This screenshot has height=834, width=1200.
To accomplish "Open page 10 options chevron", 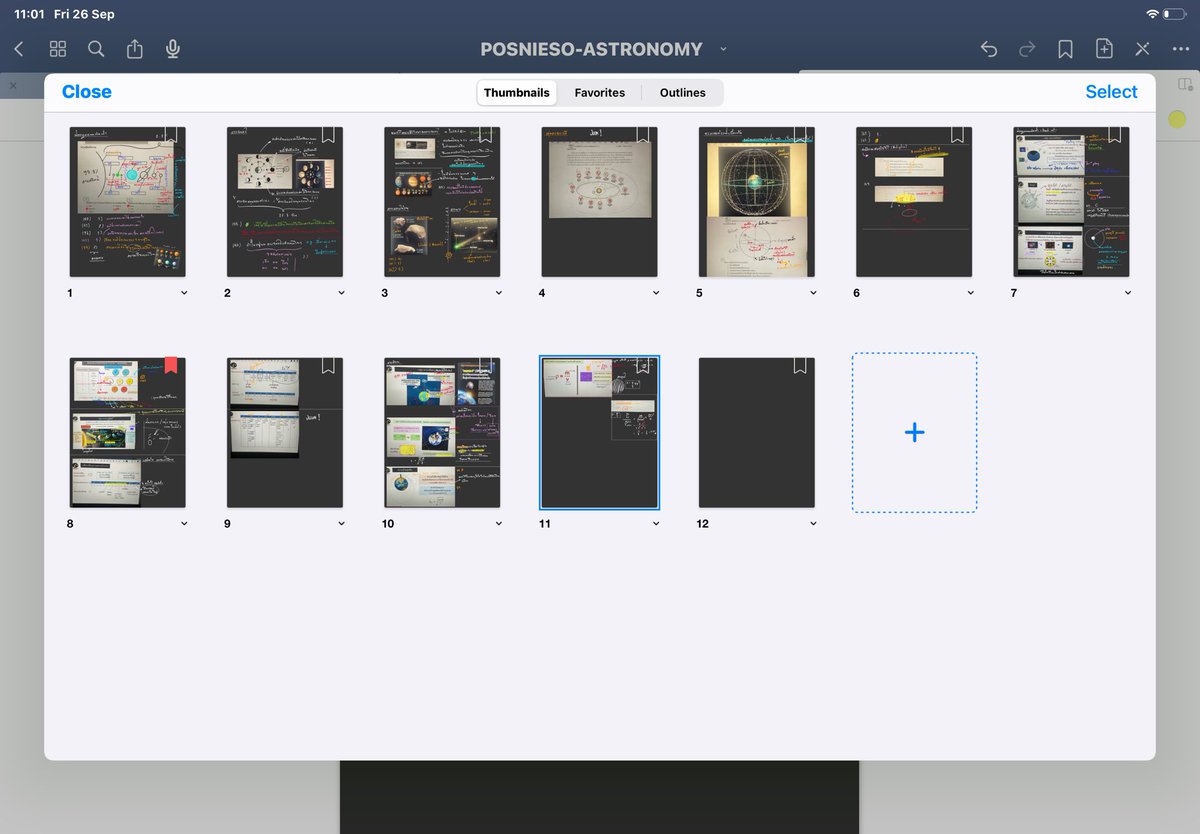I will pos(498,524).
